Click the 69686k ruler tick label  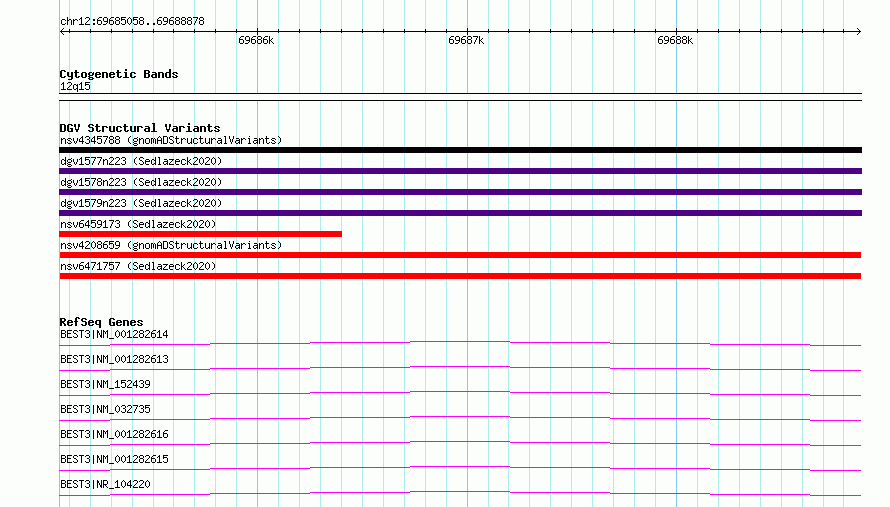click(x=256, y=40)
